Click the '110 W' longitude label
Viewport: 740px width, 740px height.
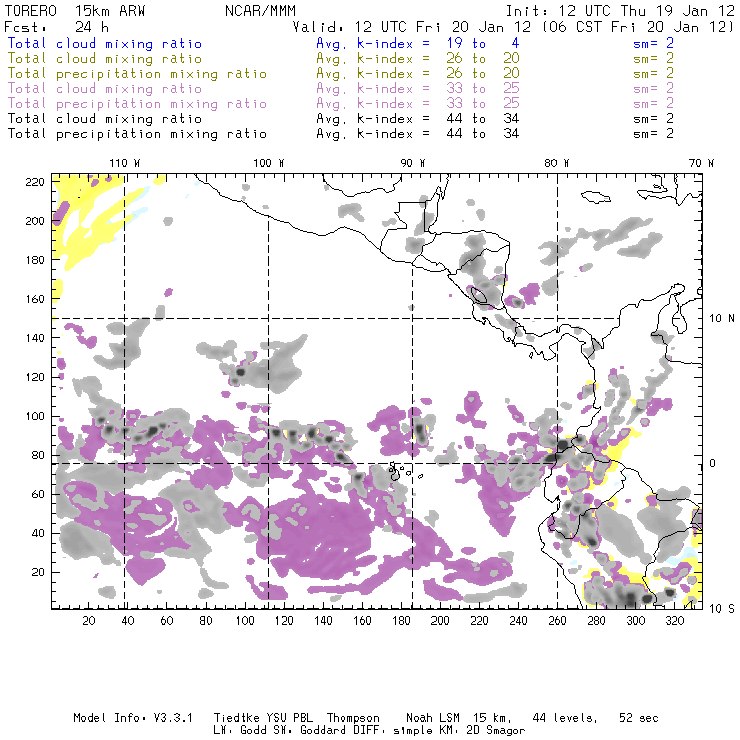(x=125, y=163)
